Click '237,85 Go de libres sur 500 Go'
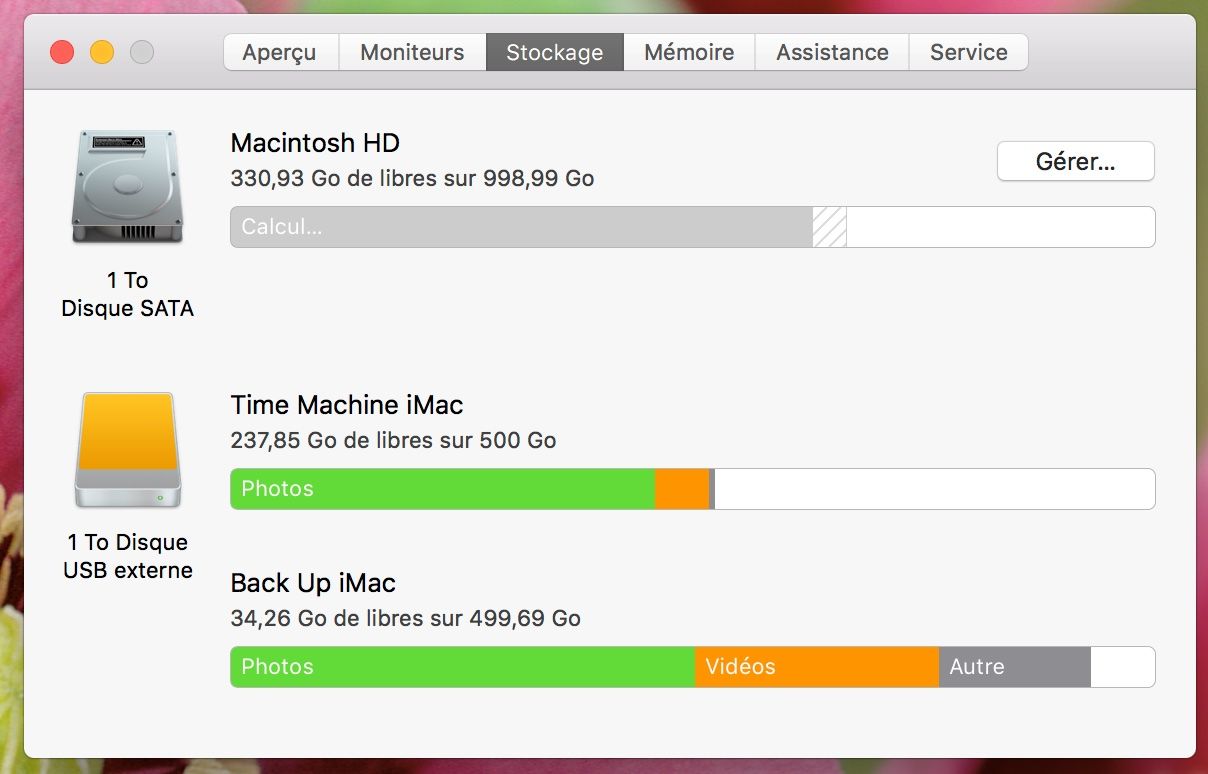The width and height of the screenshot is (1208, 774). click(393, 441)
